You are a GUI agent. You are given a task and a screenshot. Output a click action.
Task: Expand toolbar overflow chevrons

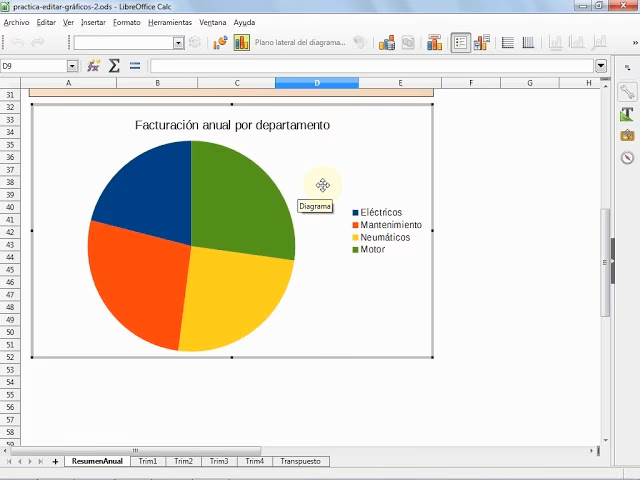(x=635, y=42)
